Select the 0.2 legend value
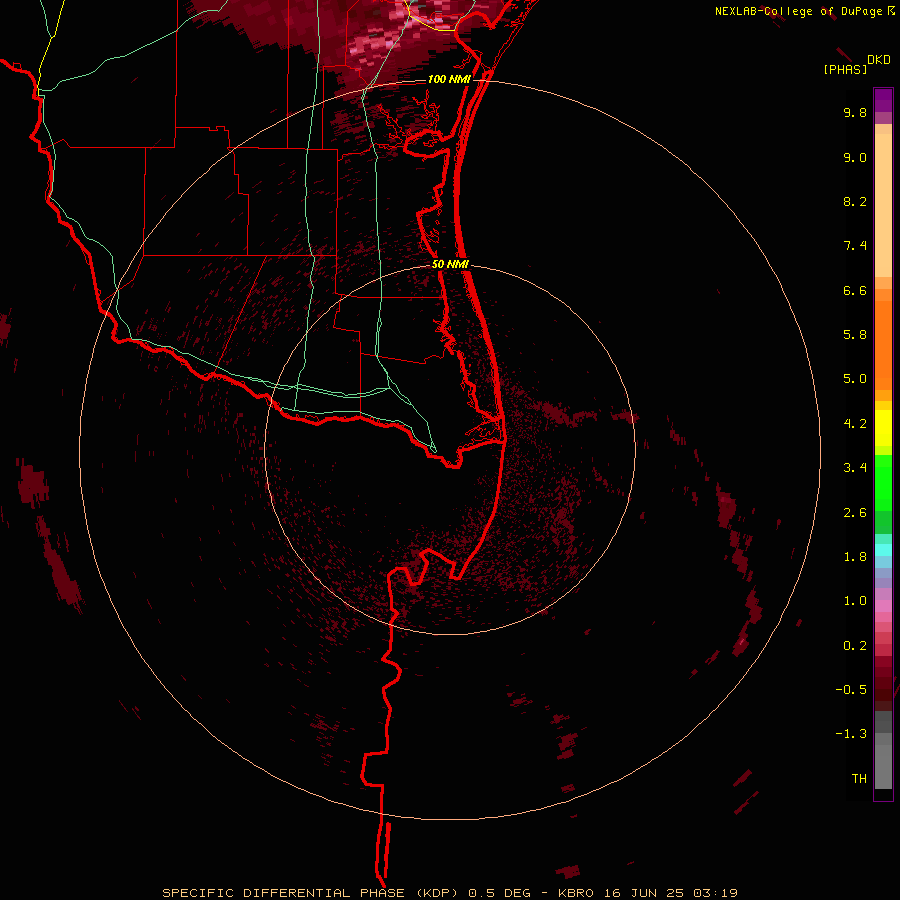The image size is (900, 900). coord(855,646)
